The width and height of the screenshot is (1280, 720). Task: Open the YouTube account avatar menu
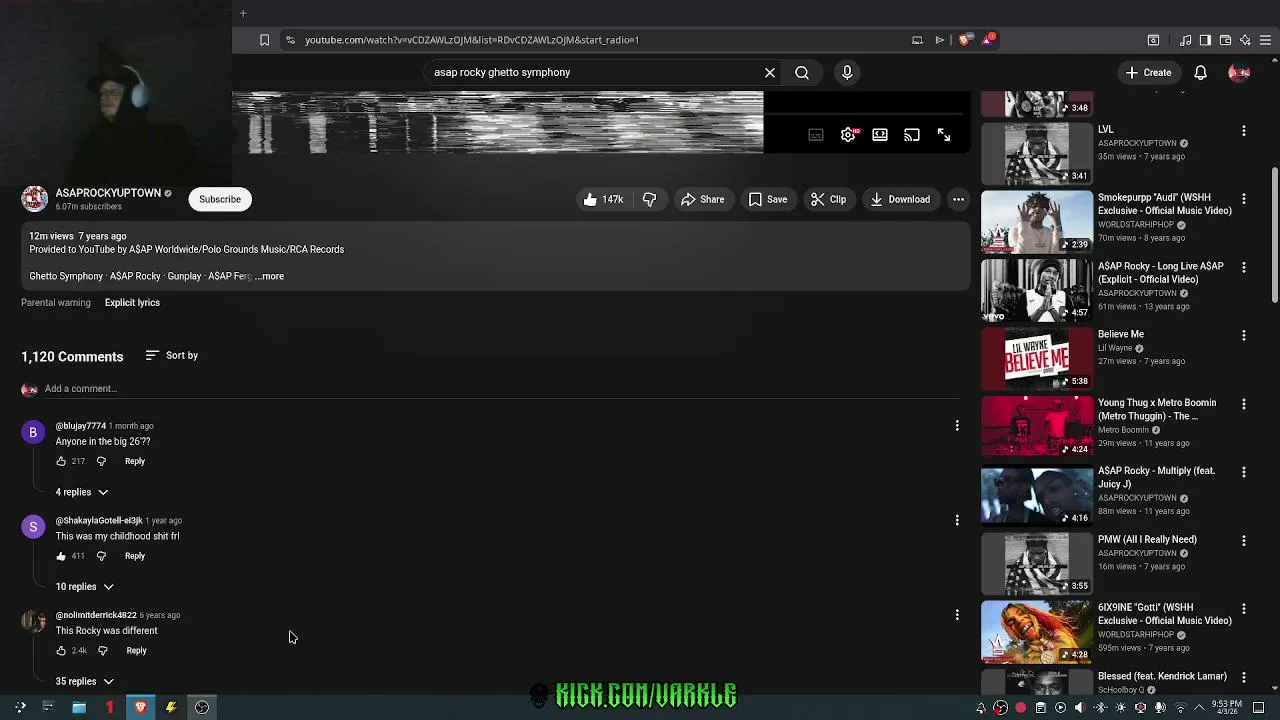(1239, 73)
